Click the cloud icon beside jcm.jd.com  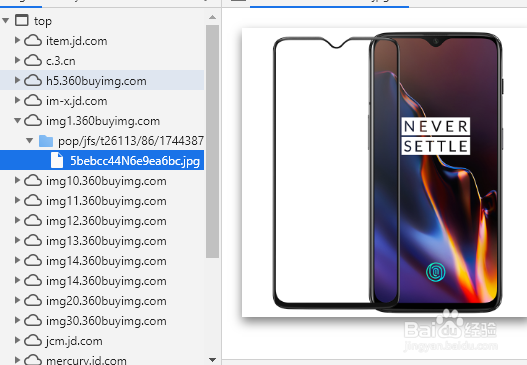pyautogui.click(x=33, y=340)
